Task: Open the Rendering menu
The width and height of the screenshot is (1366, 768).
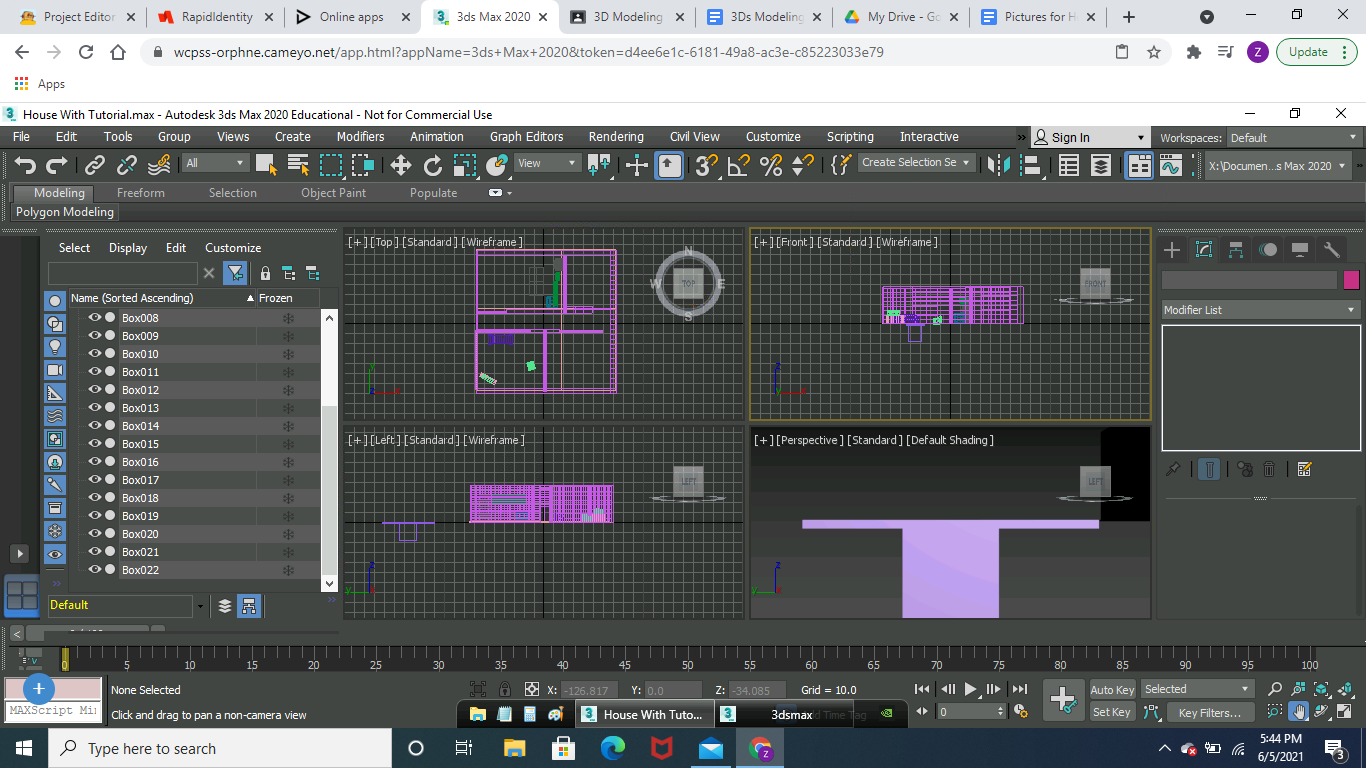Action: [615, 137]
